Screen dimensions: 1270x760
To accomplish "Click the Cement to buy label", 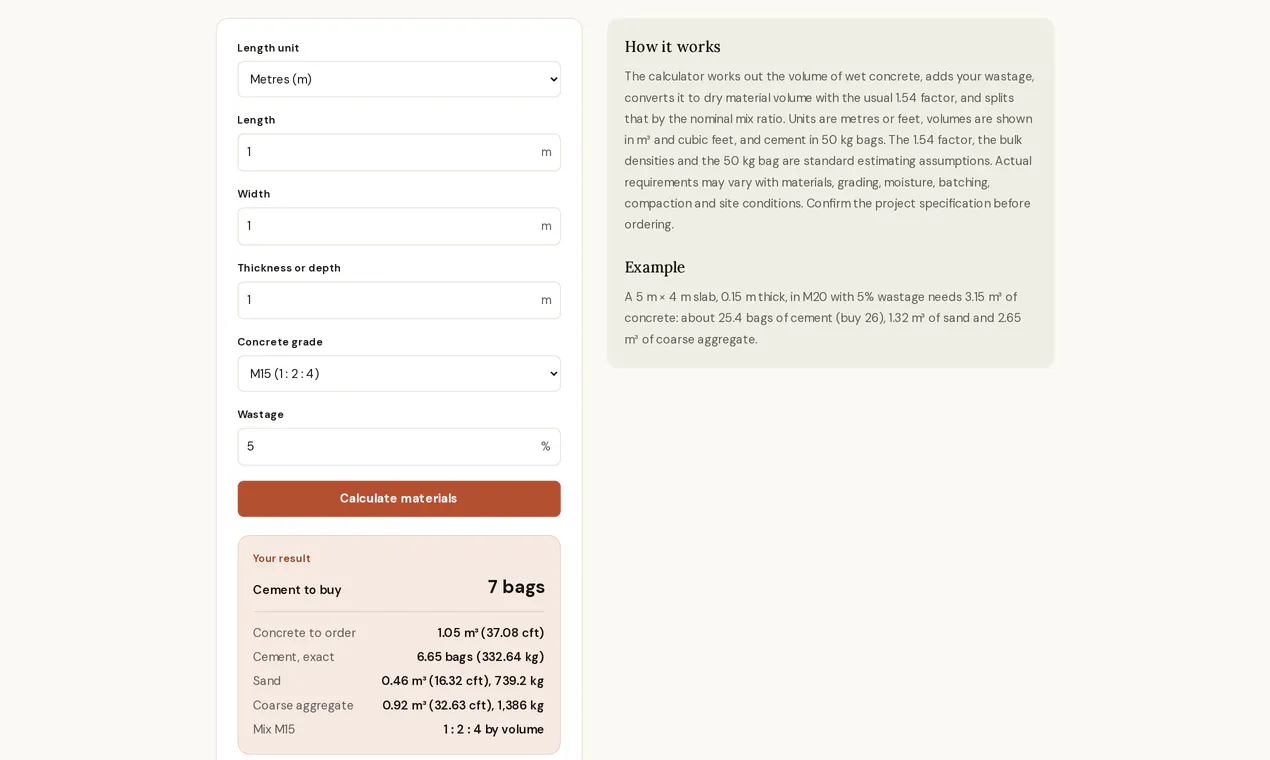I will click(x=297, y=590).
